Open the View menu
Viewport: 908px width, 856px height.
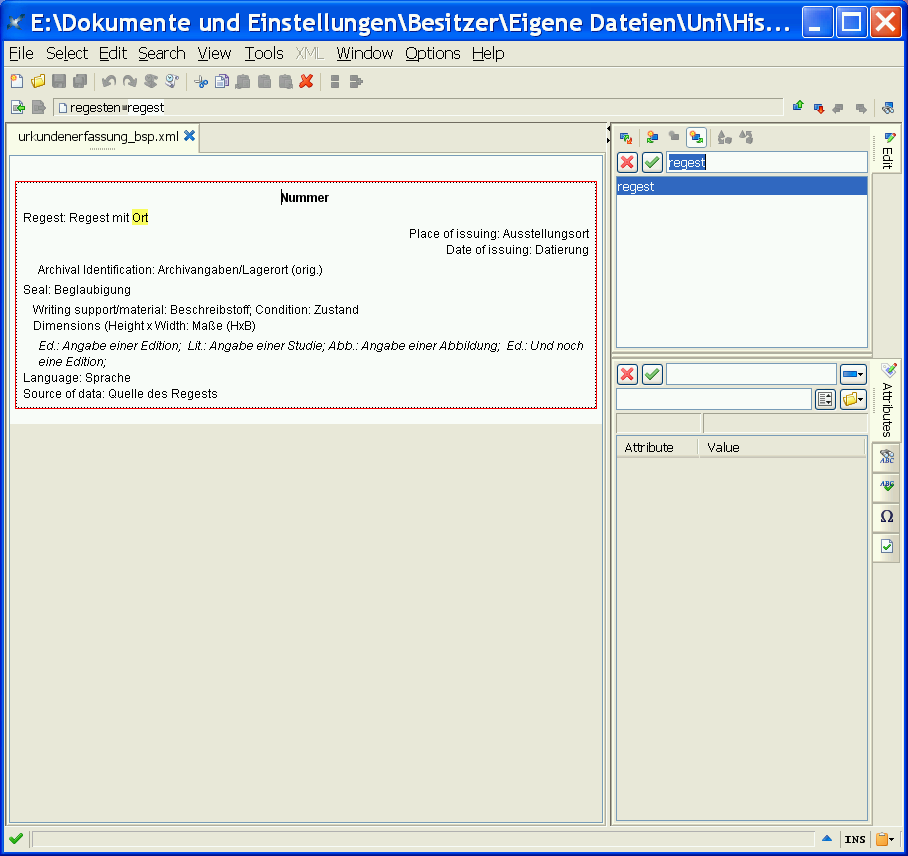click(214, 54)
